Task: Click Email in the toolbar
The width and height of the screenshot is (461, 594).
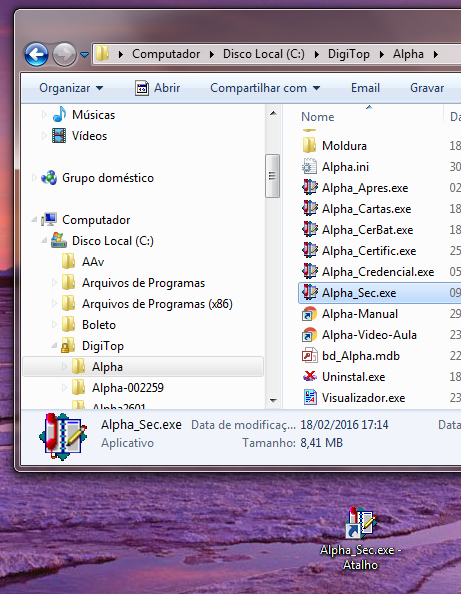Action: [365, 88]
